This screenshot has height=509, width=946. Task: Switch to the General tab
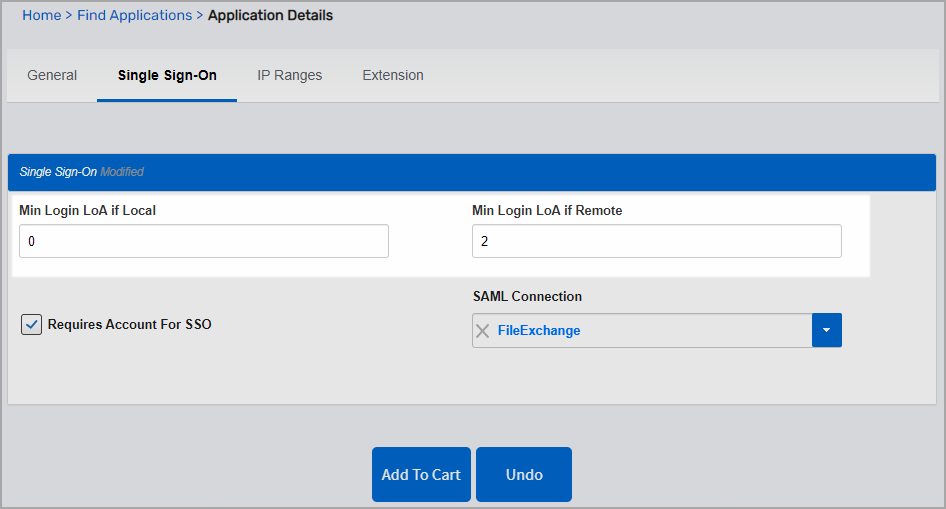click(x=52, y=75)
